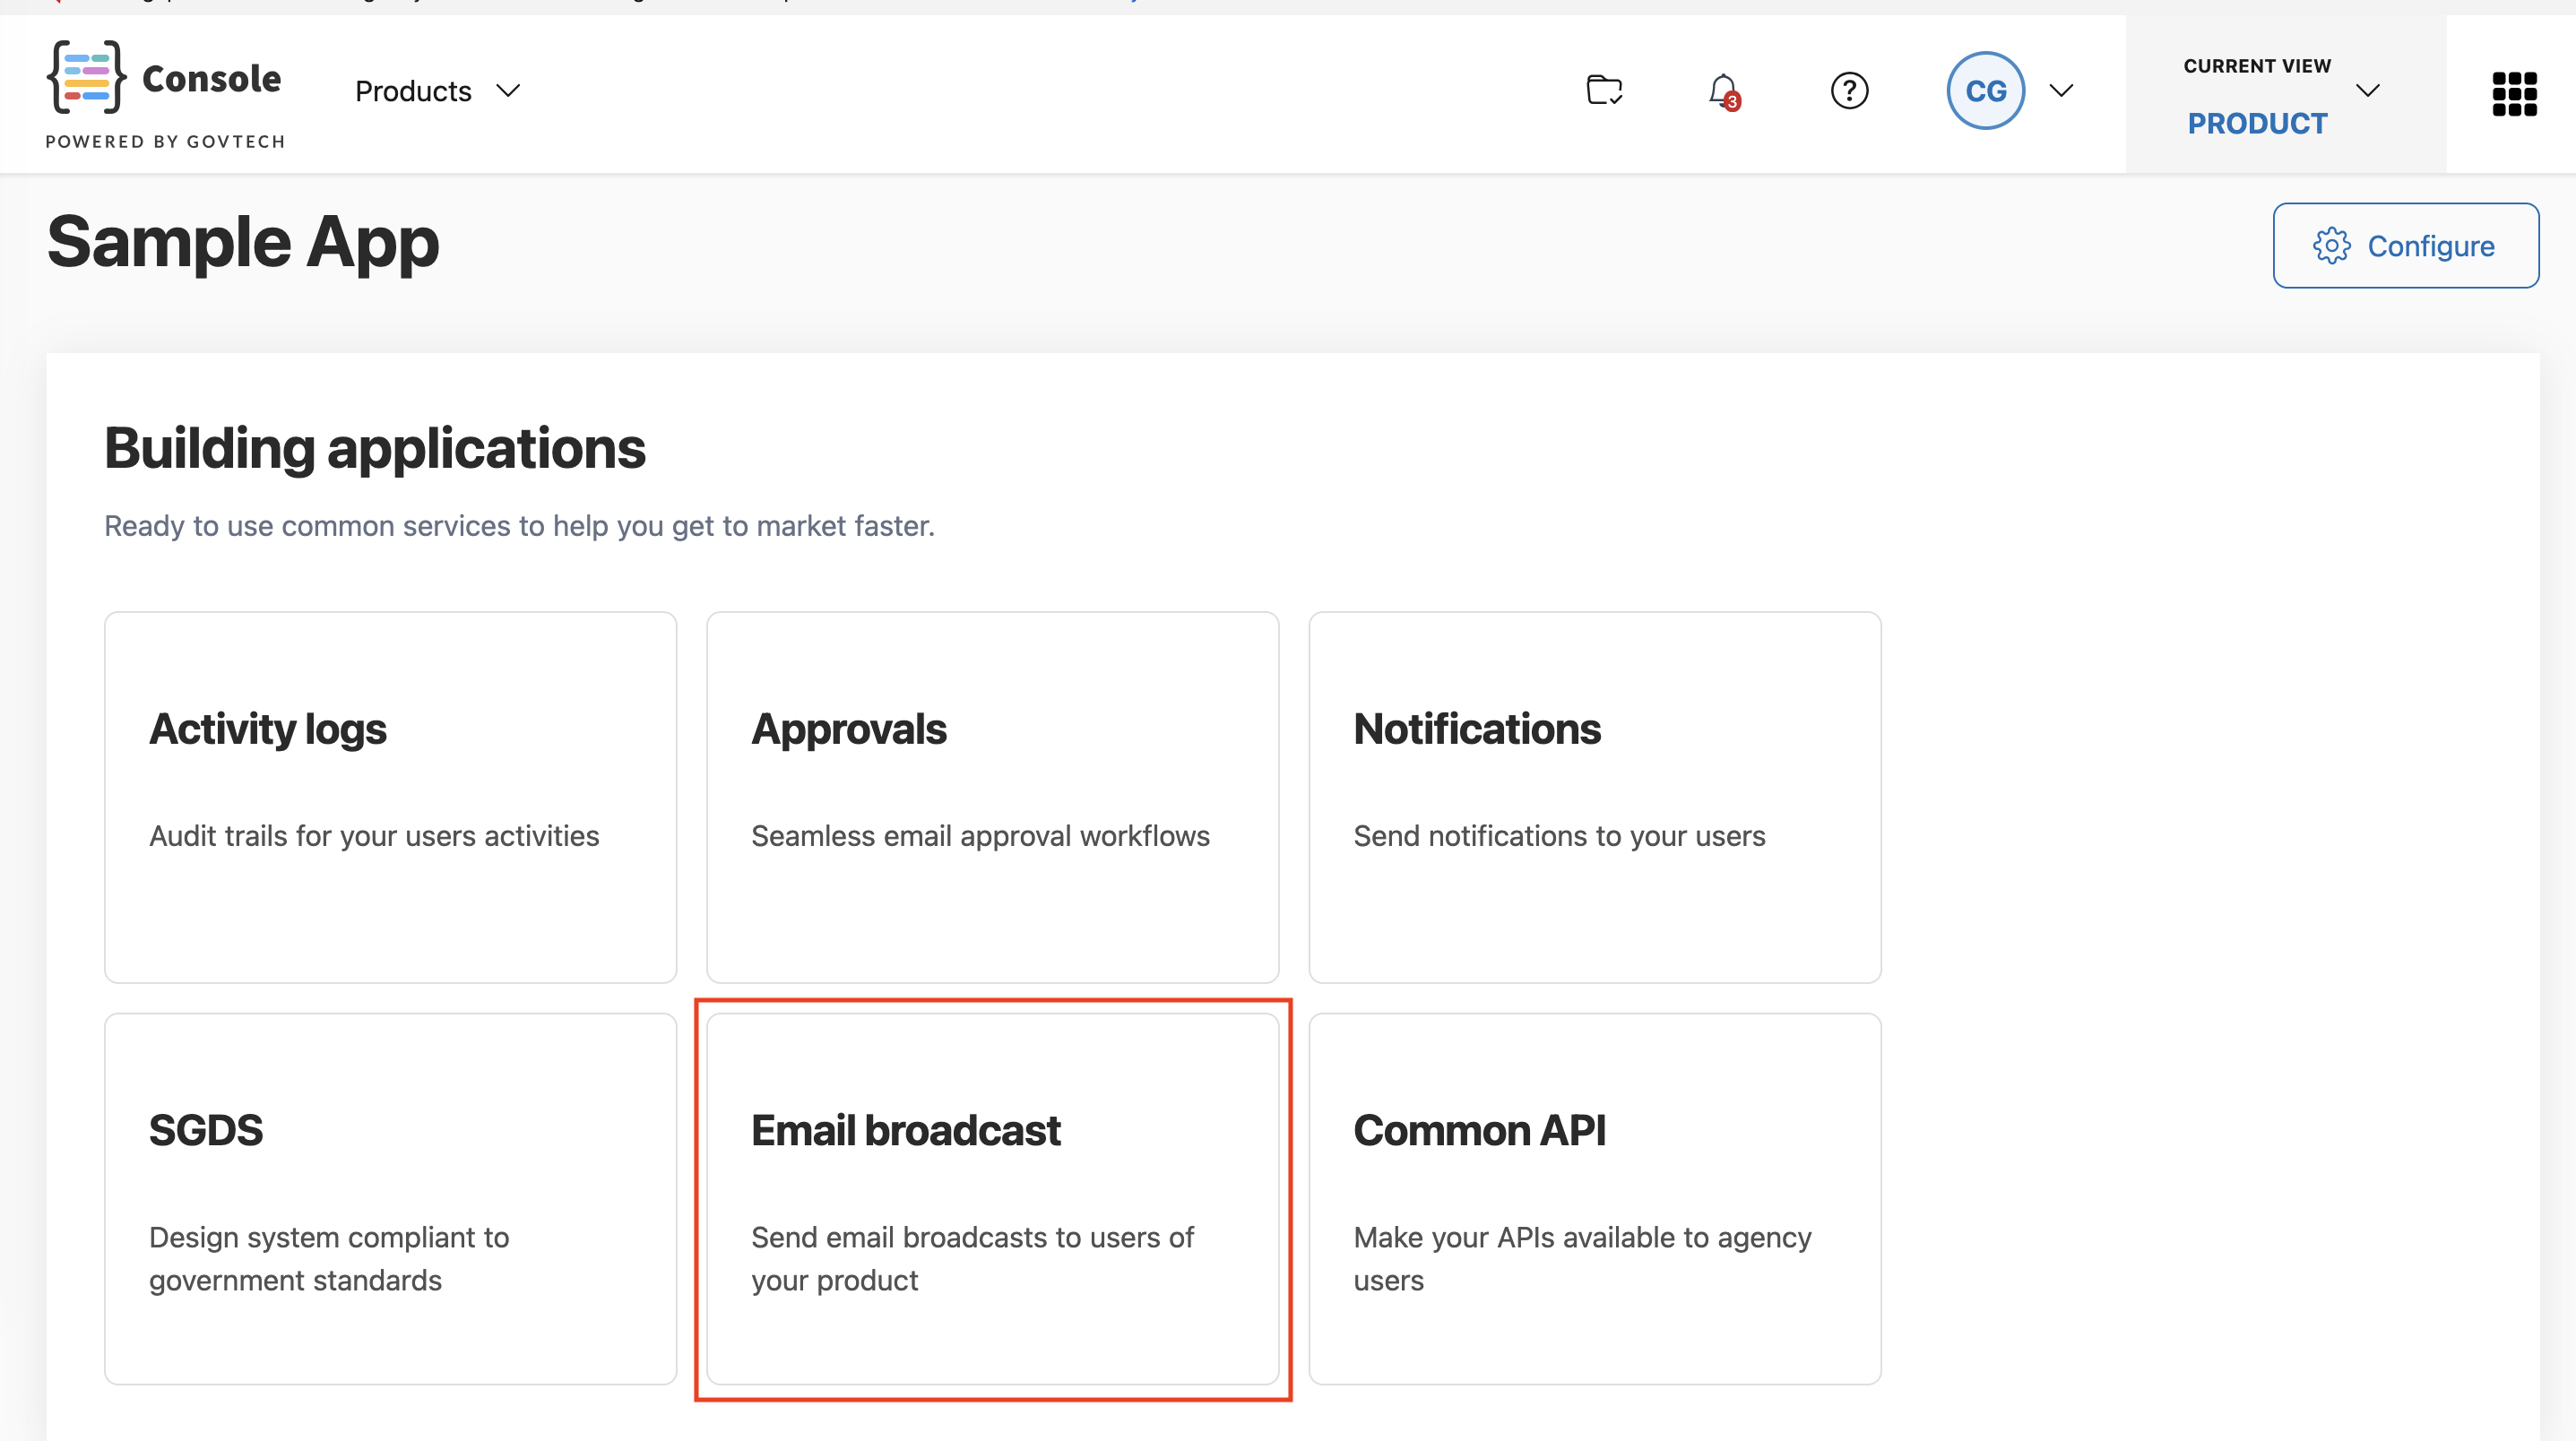The image size is (2576, 1441).
Task: Open the Approvals card
Action: pos(992,797)
